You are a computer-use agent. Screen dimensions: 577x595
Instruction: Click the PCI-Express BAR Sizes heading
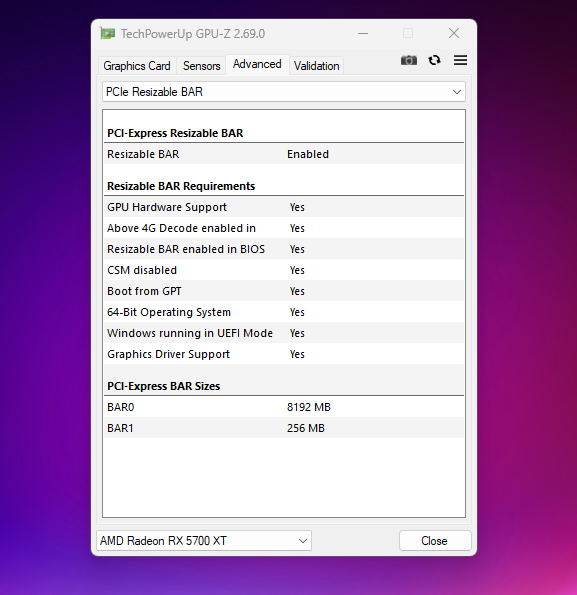coord(164,386)
